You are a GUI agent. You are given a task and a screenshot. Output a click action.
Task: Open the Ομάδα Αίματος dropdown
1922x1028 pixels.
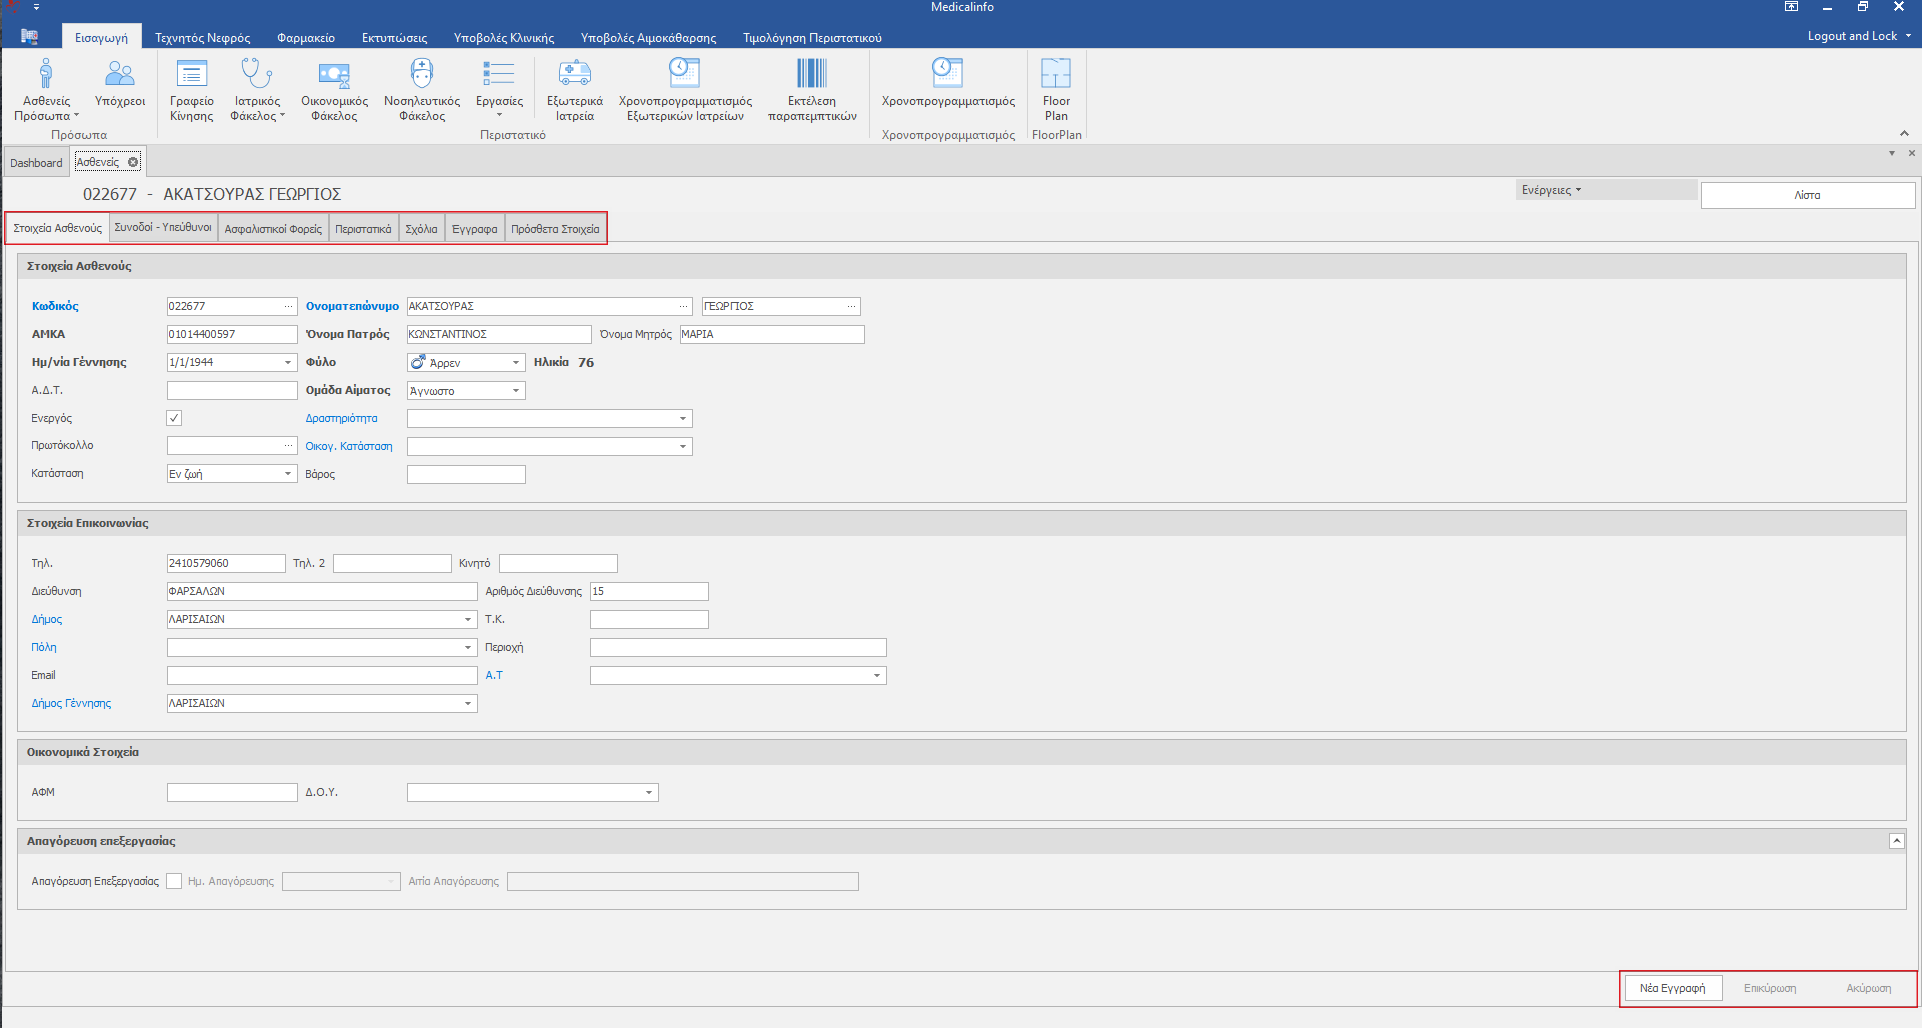(x=516, y=391)
